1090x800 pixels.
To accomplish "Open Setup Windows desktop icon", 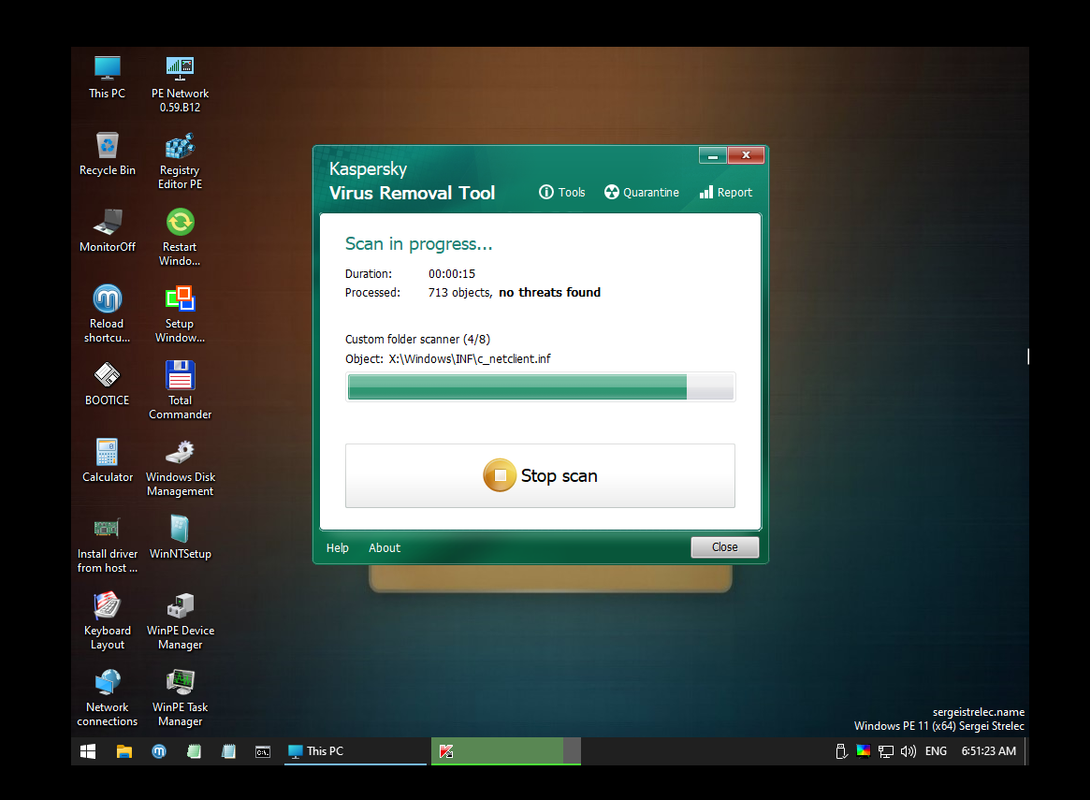I will point(179,314).
